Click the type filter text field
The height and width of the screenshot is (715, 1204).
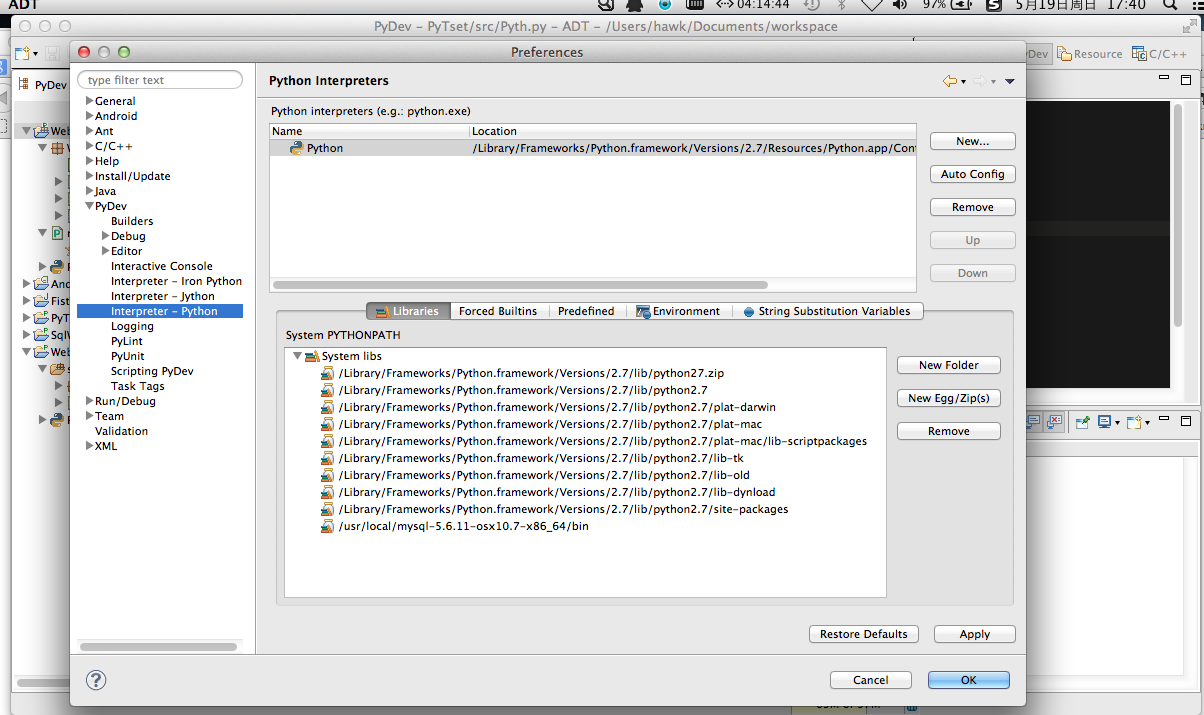coord(160,80)
